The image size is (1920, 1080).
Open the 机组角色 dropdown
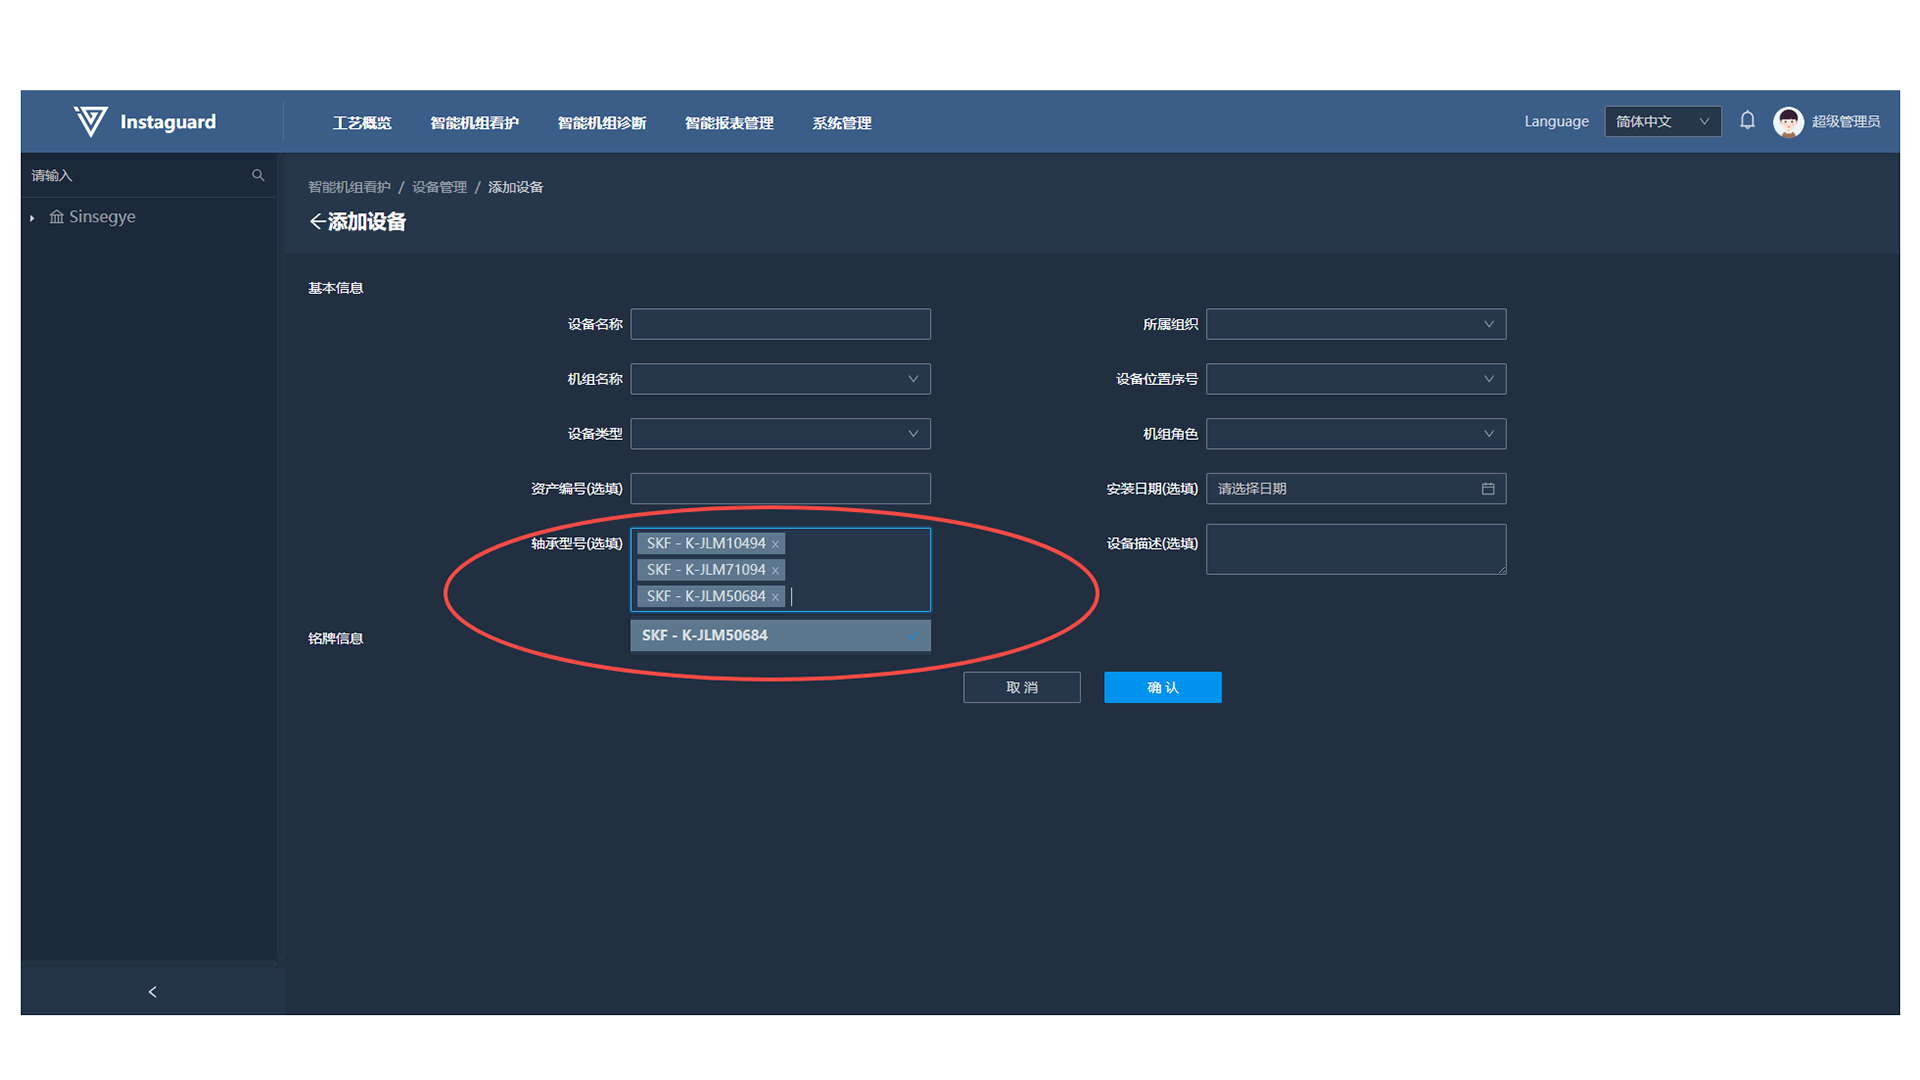1356,434
